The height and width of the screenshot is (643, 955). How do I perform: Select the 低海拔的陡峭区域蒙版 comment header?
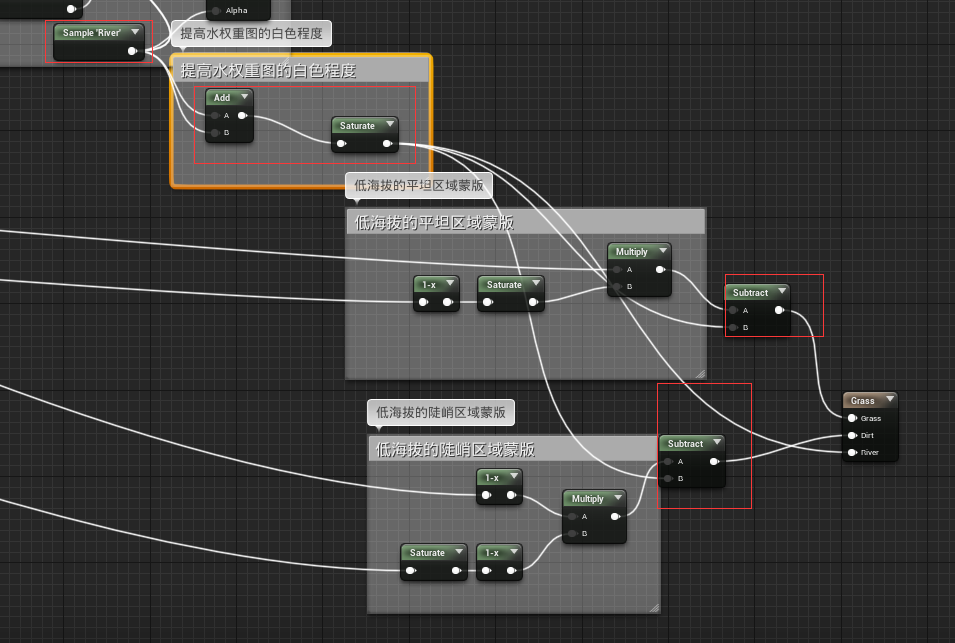tap(513, 449)
